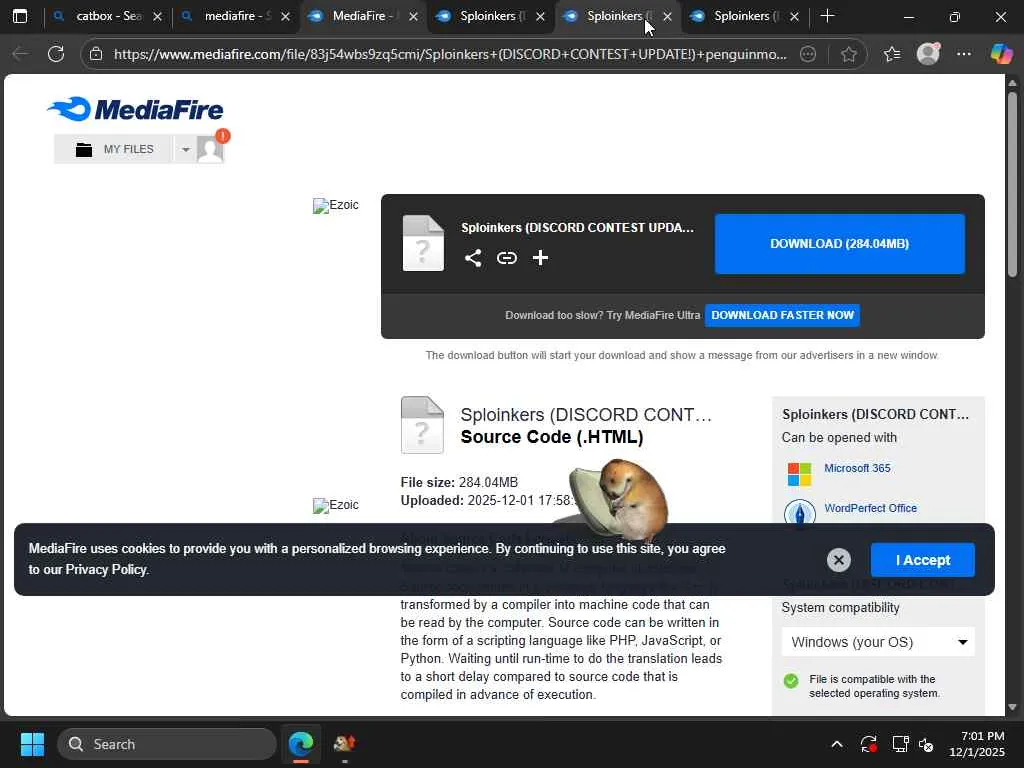Screen dimensions: 1024x768
Task: Open the WordPerfect Office link
Action: (870, 508)
